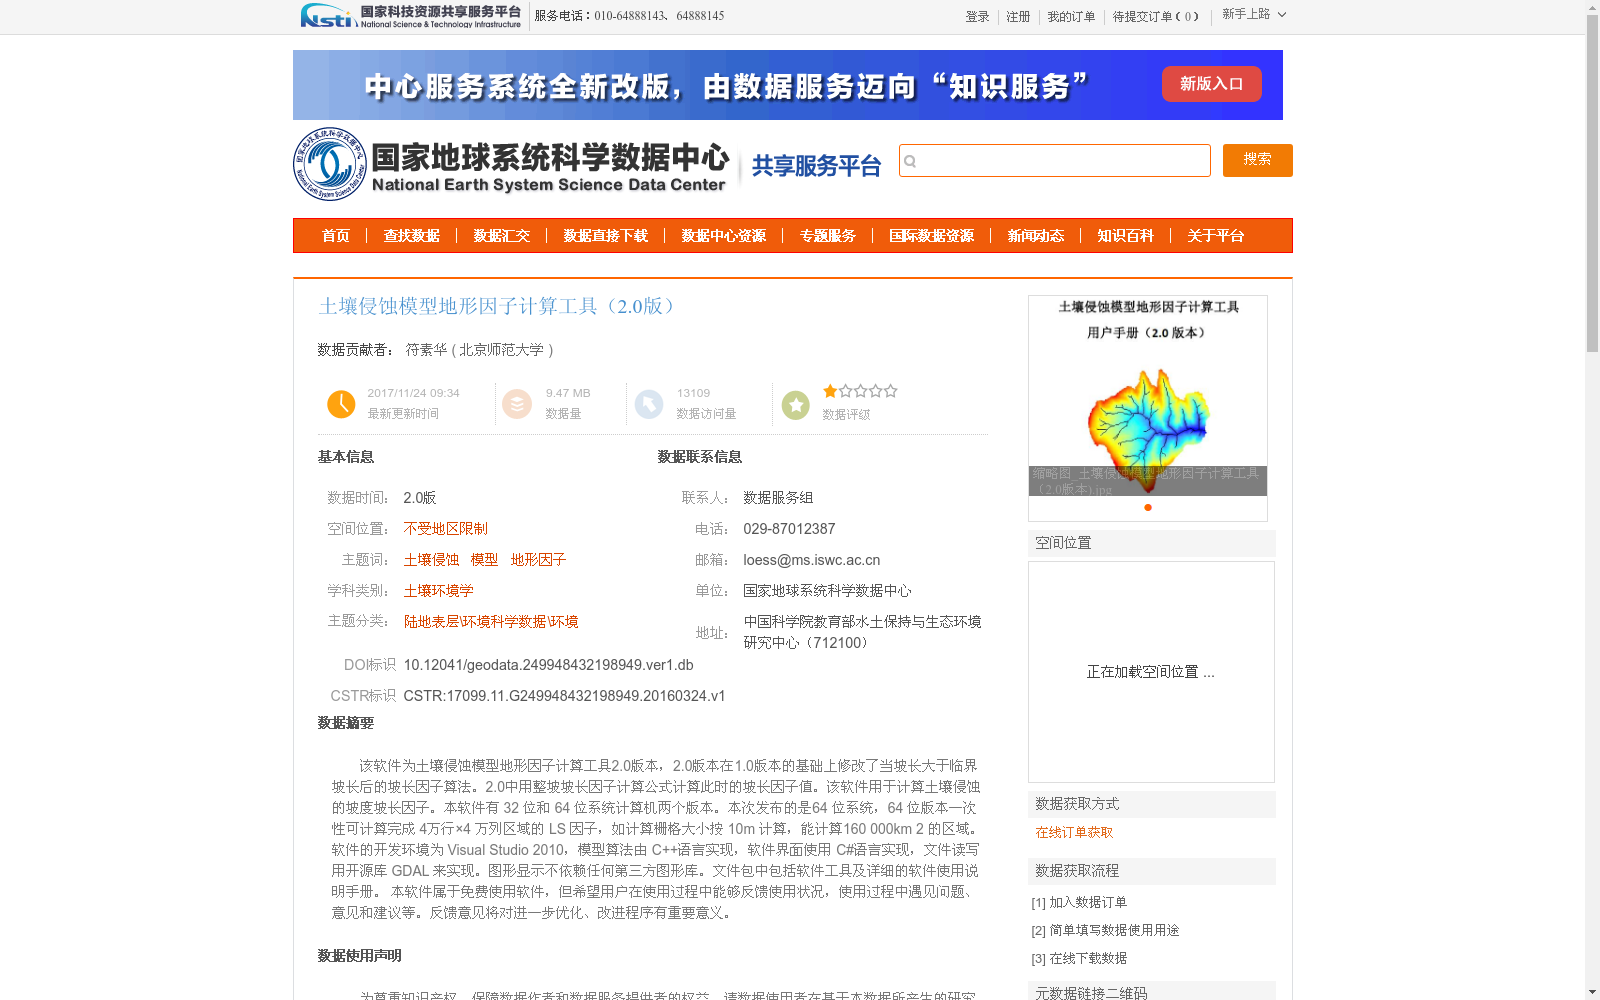Open the 数据直接下载 menu
Image resolution: width=1600 pixels, height=1000 pixels.
pyautogui.click(x=606, y=236)
